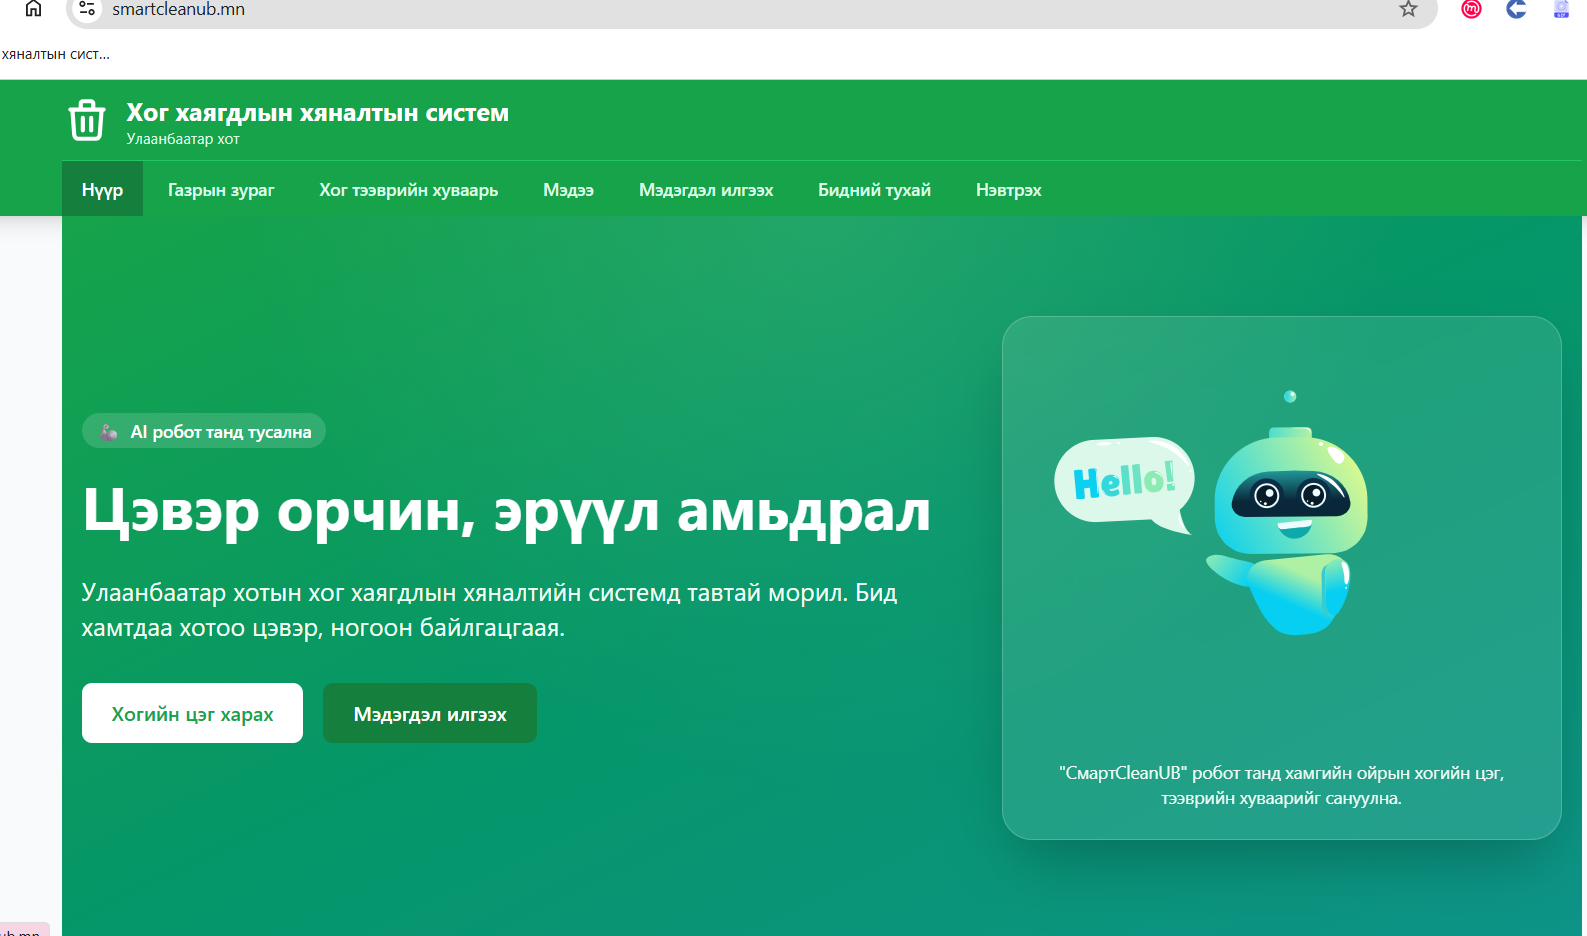Viewport: 1587px width, 936px height.
Task: Click the Hello robot illustration
Action: [x=1212, y=513]
